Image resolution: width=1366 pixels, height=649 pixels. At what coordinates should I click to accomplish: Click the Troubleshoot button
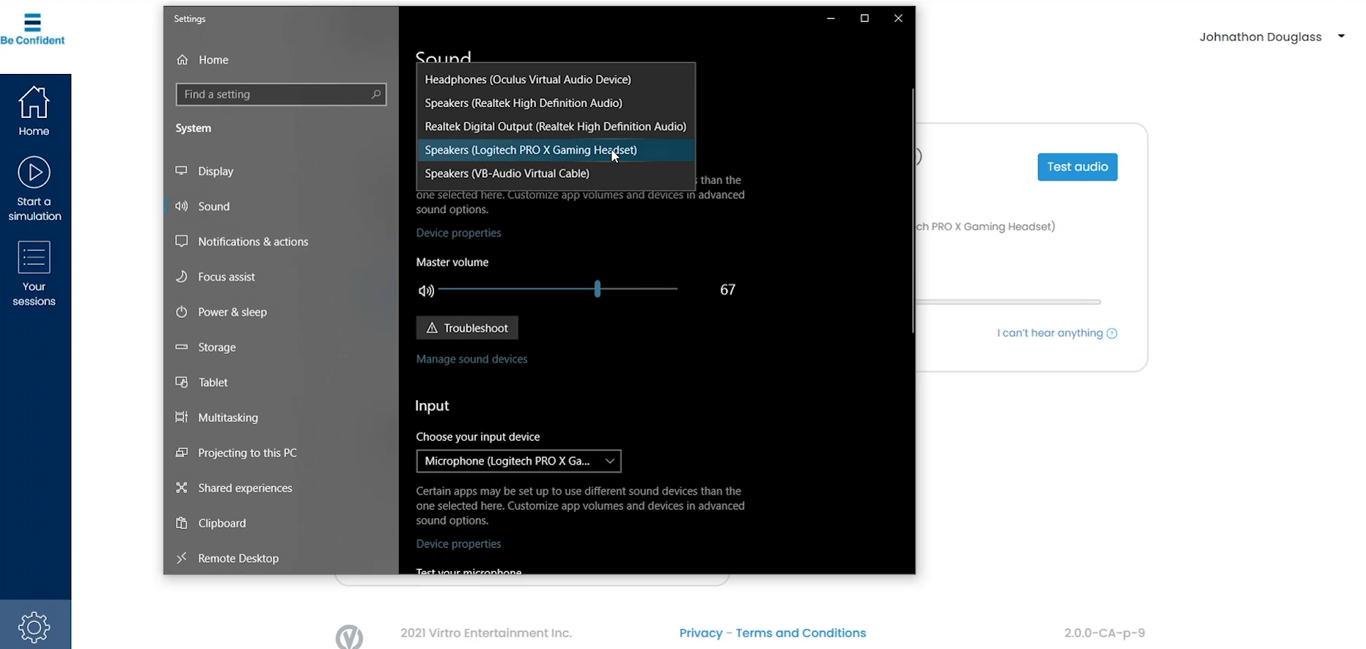pos(467,328)
